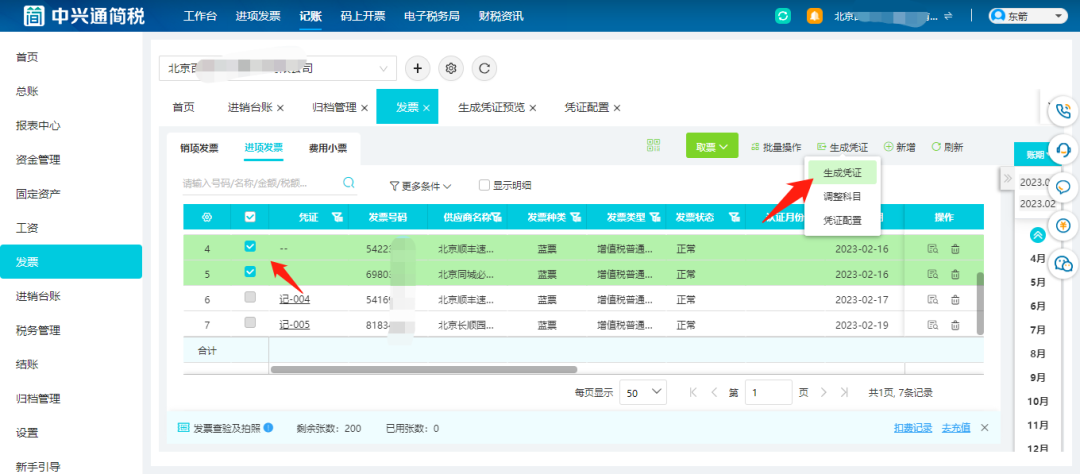Filter by the 发票状态 column filter icon
Screen dimensions: 1080x474
click(x=735, y=217)
